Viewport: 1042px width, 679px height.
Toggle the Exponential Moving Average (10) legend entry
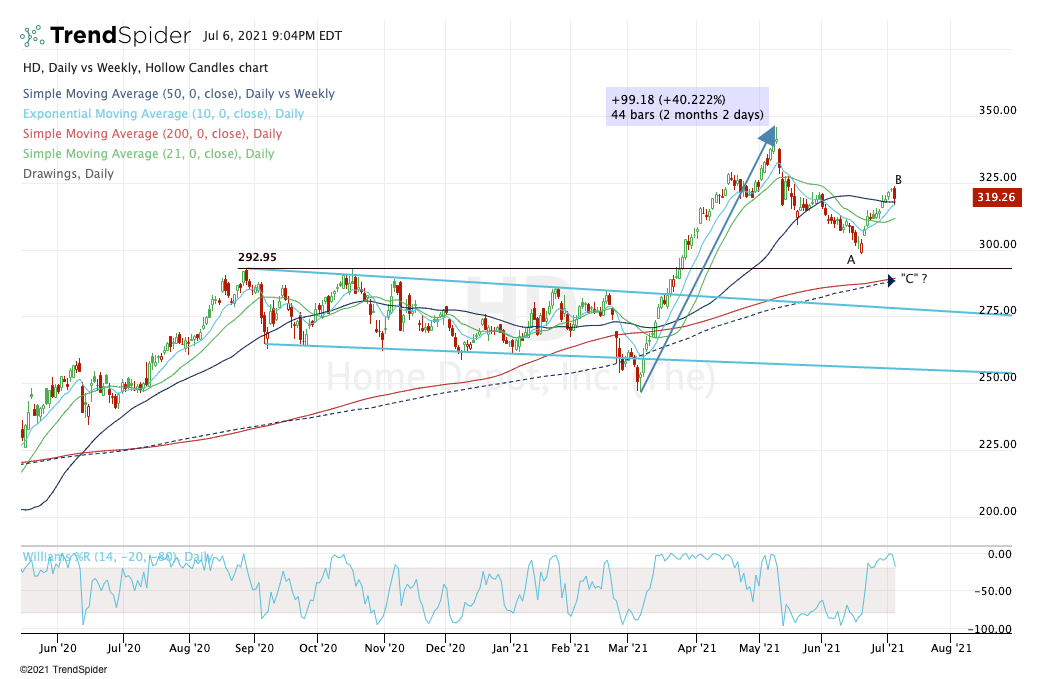coord(162,114)
